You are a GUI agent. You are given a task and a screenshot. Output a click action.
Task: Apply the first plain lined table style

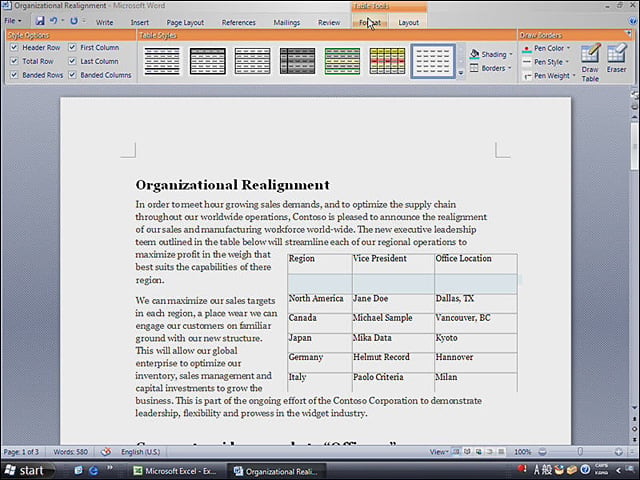click(x=162, y=61)
